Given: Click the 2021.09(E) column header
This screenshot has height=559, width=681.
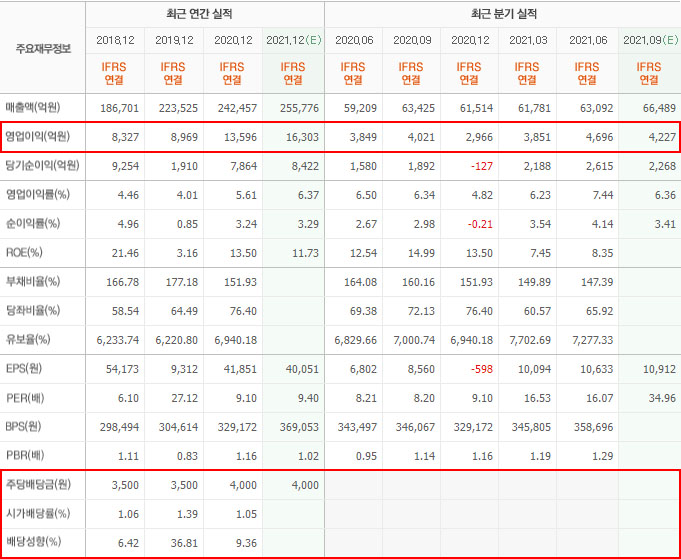Looking at the screenshot, I should [x=650, y=40].
